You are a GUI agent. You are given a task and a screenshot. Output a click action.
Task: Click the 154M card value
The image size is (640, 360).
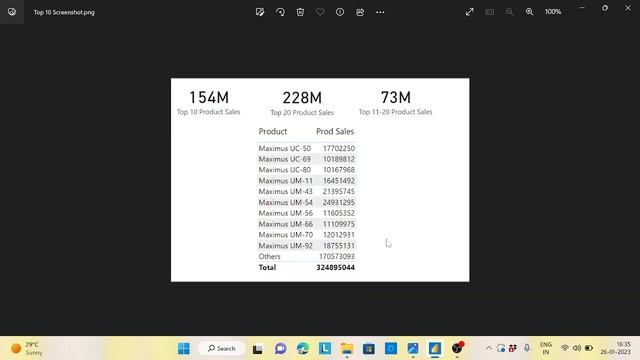(209, 98)
